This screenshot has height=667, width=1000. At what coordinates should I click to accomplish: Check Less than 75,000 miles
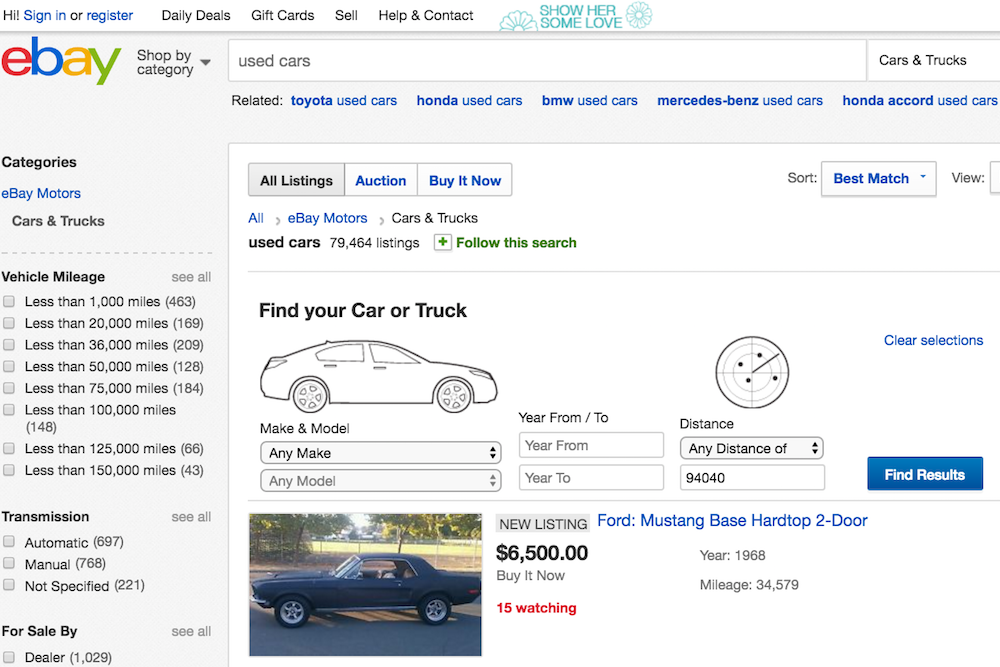pyautogui.click(x=9, y=388)
